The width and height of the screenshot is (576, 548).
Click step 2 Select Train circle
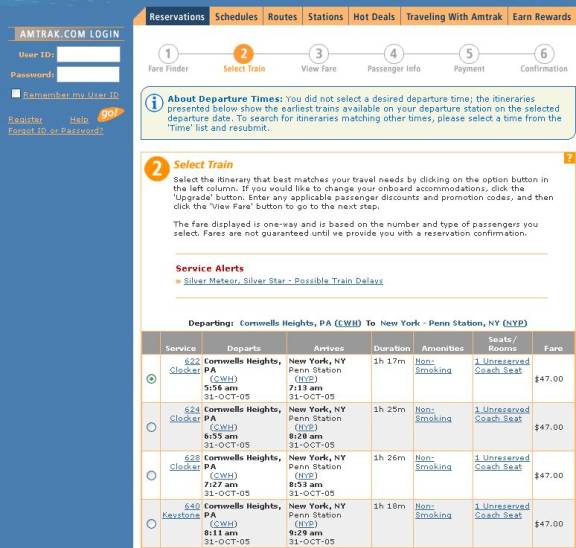[244, 54]
